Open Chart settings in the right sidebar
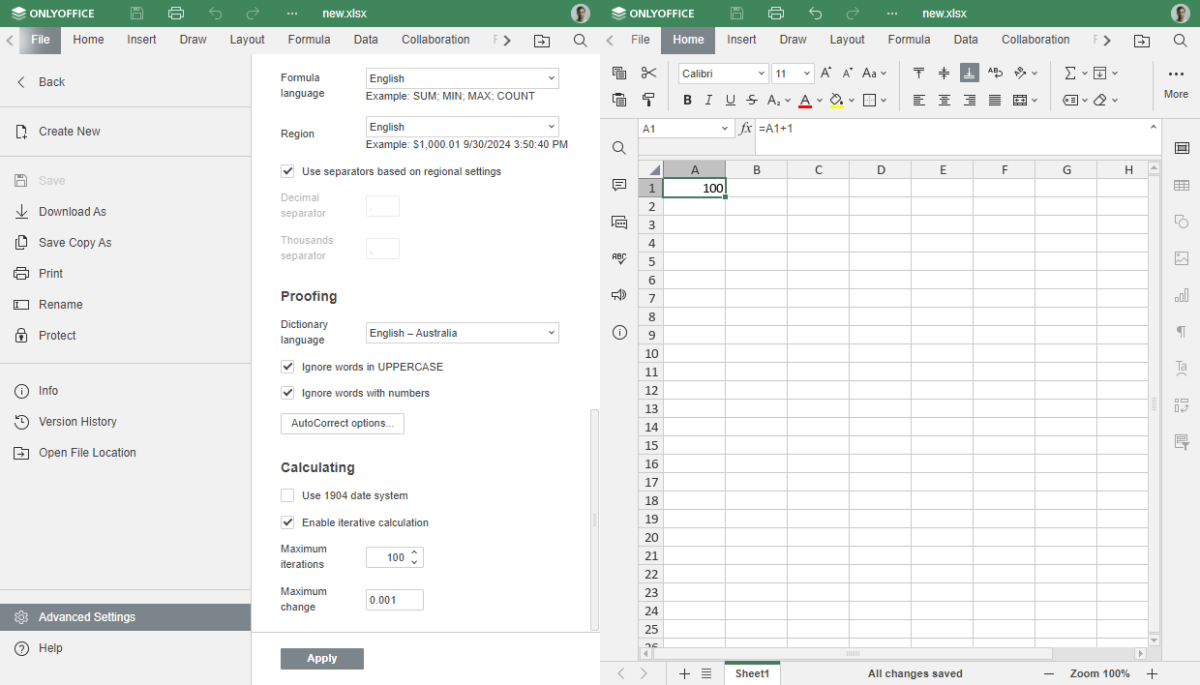 1181,295
